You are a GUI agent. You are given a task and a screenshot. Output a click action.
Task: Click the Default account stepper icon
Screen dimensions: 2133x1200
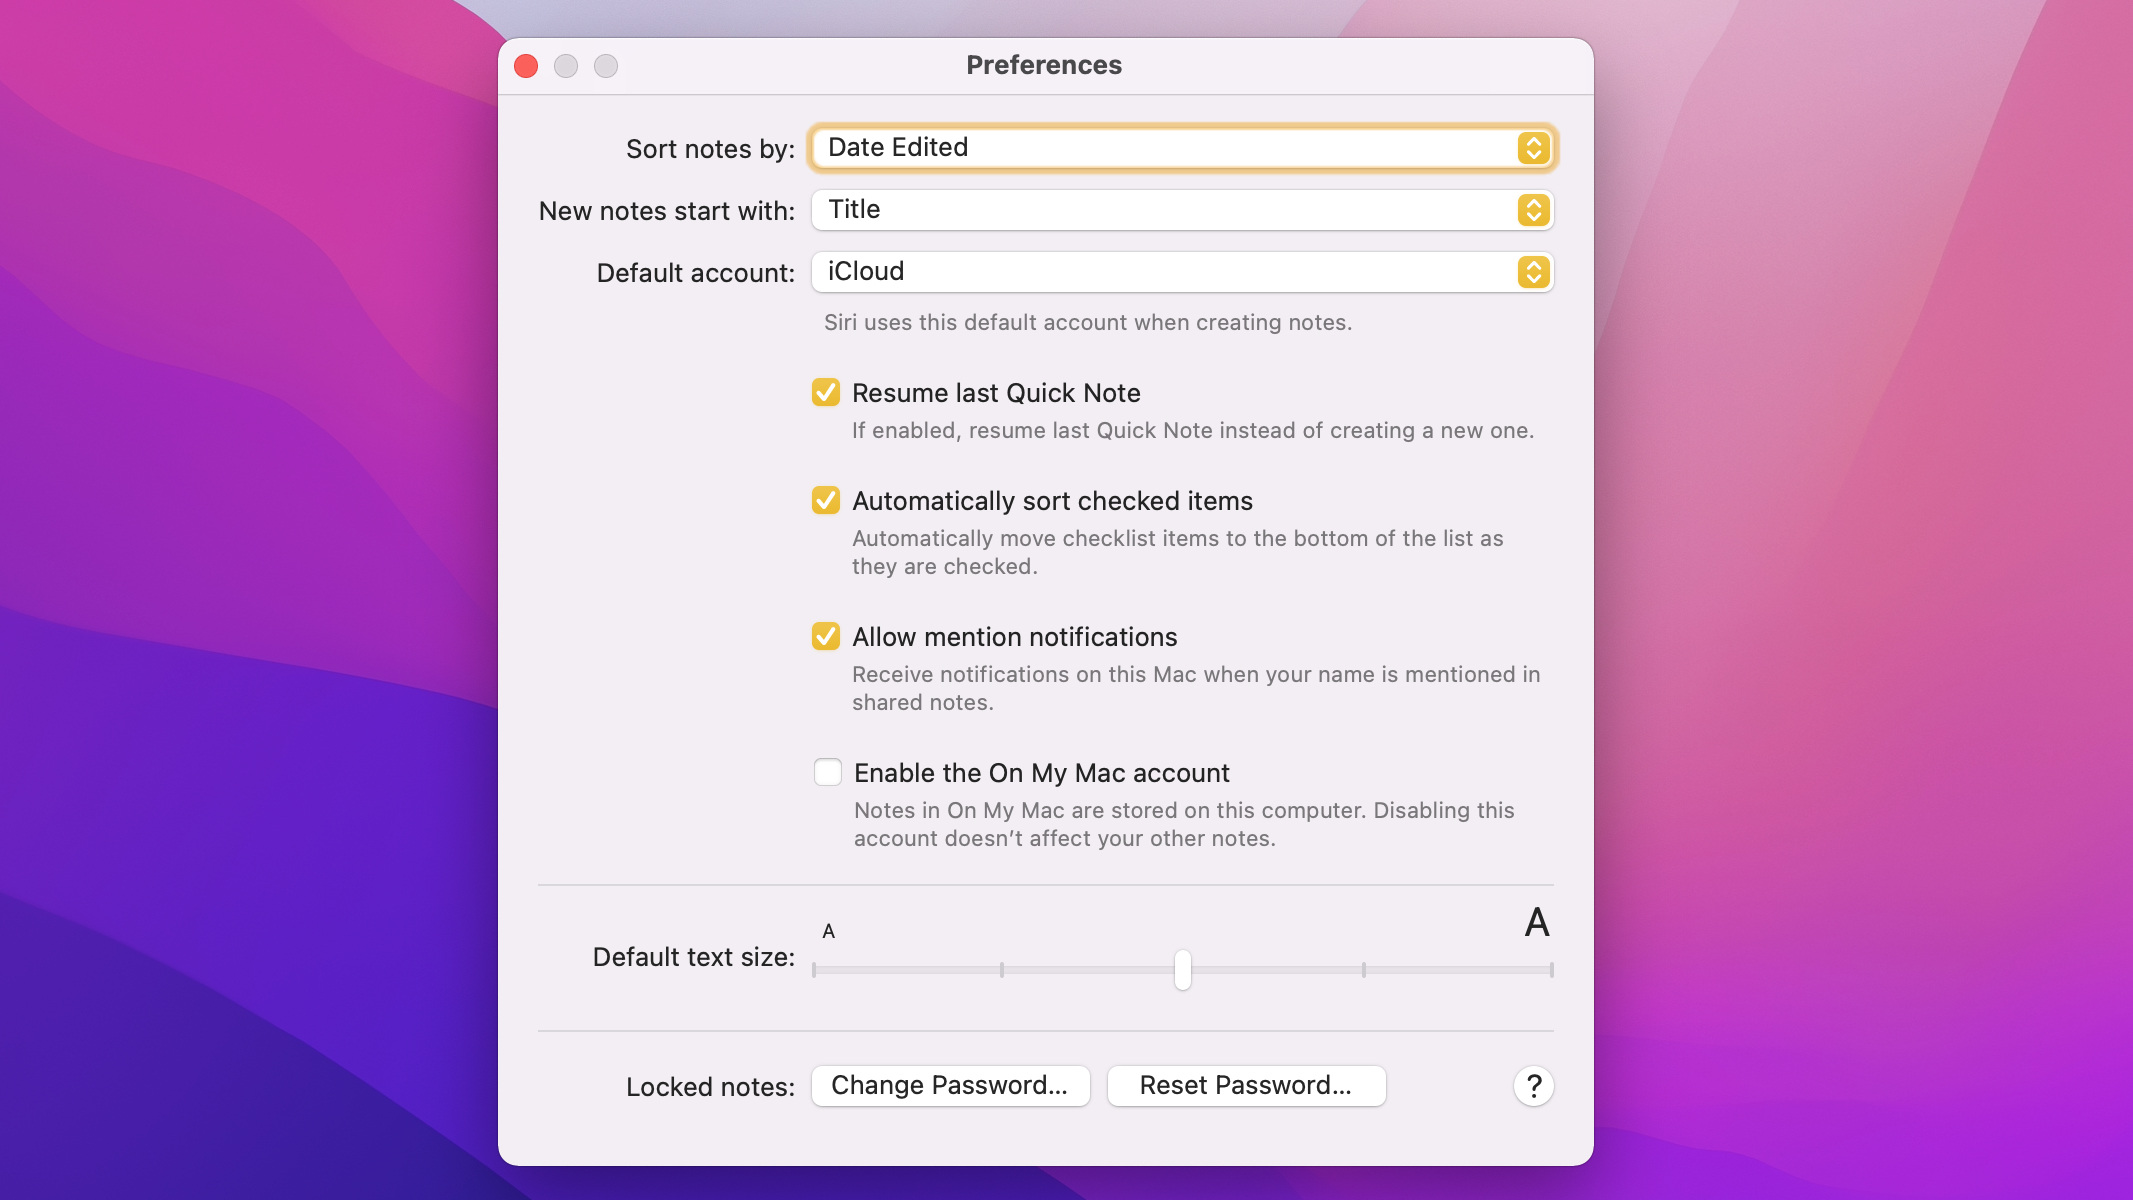tap(1532, 271)
